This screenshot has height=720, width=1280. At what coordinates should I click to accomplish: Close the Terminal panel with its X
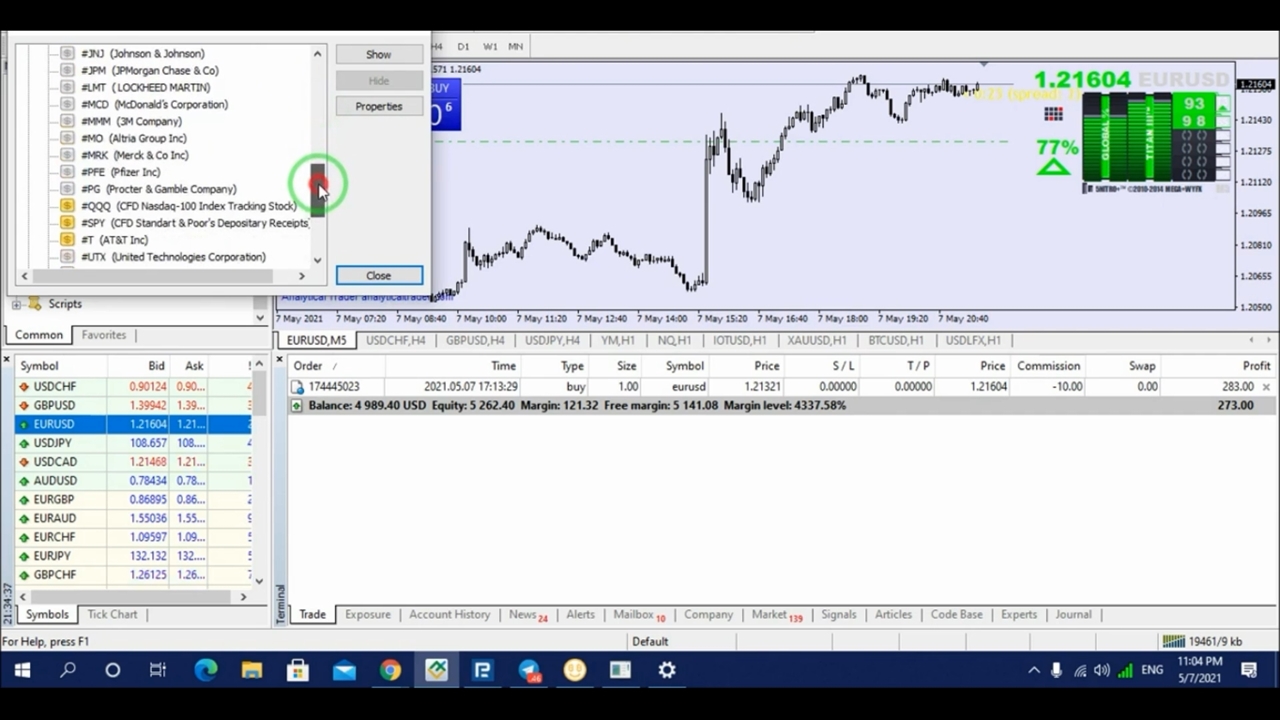[280, 359]
